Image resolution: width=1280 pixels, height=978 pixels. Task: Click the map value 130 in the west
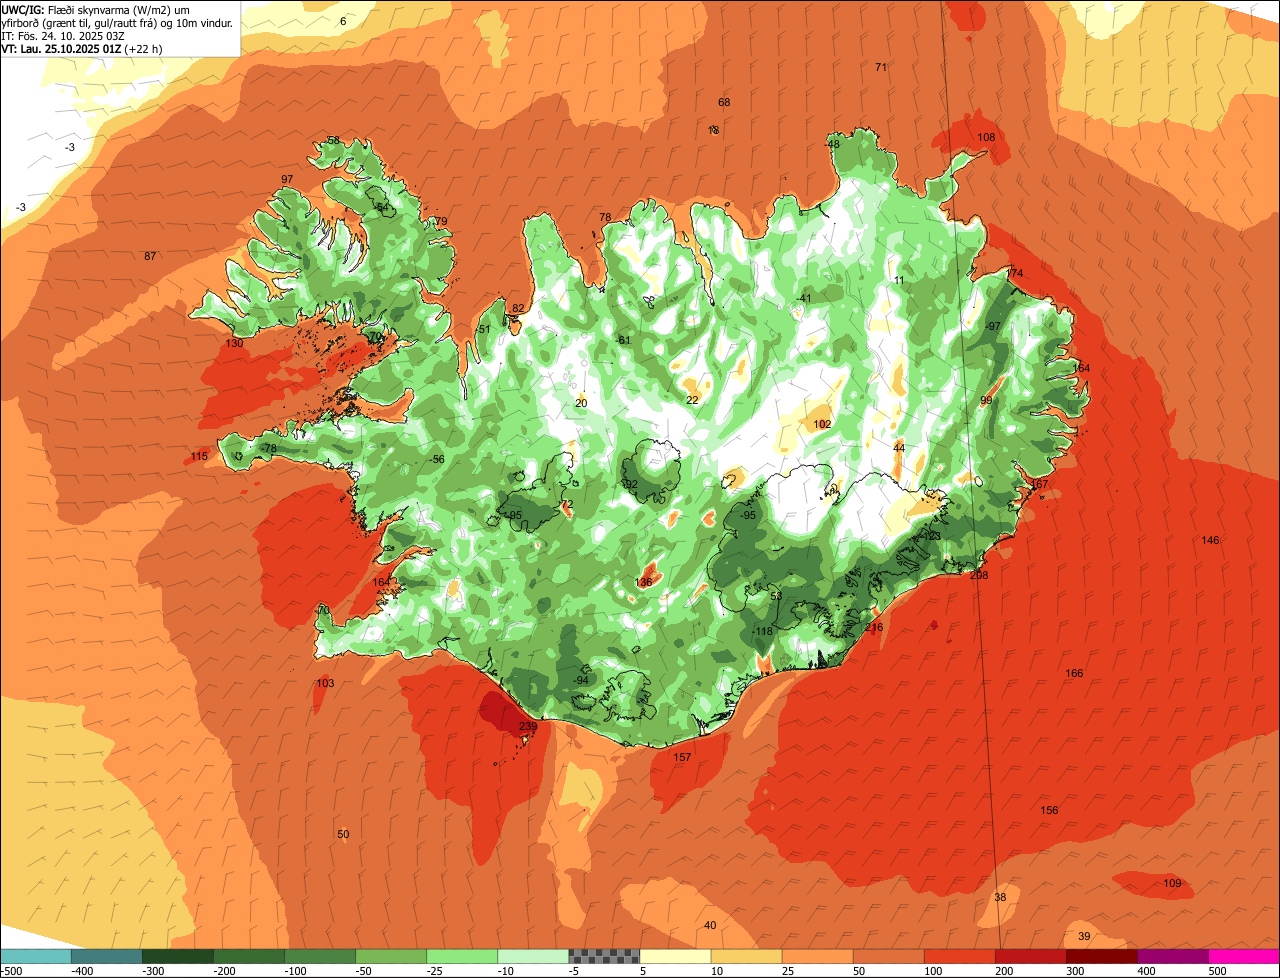point(234,344)
